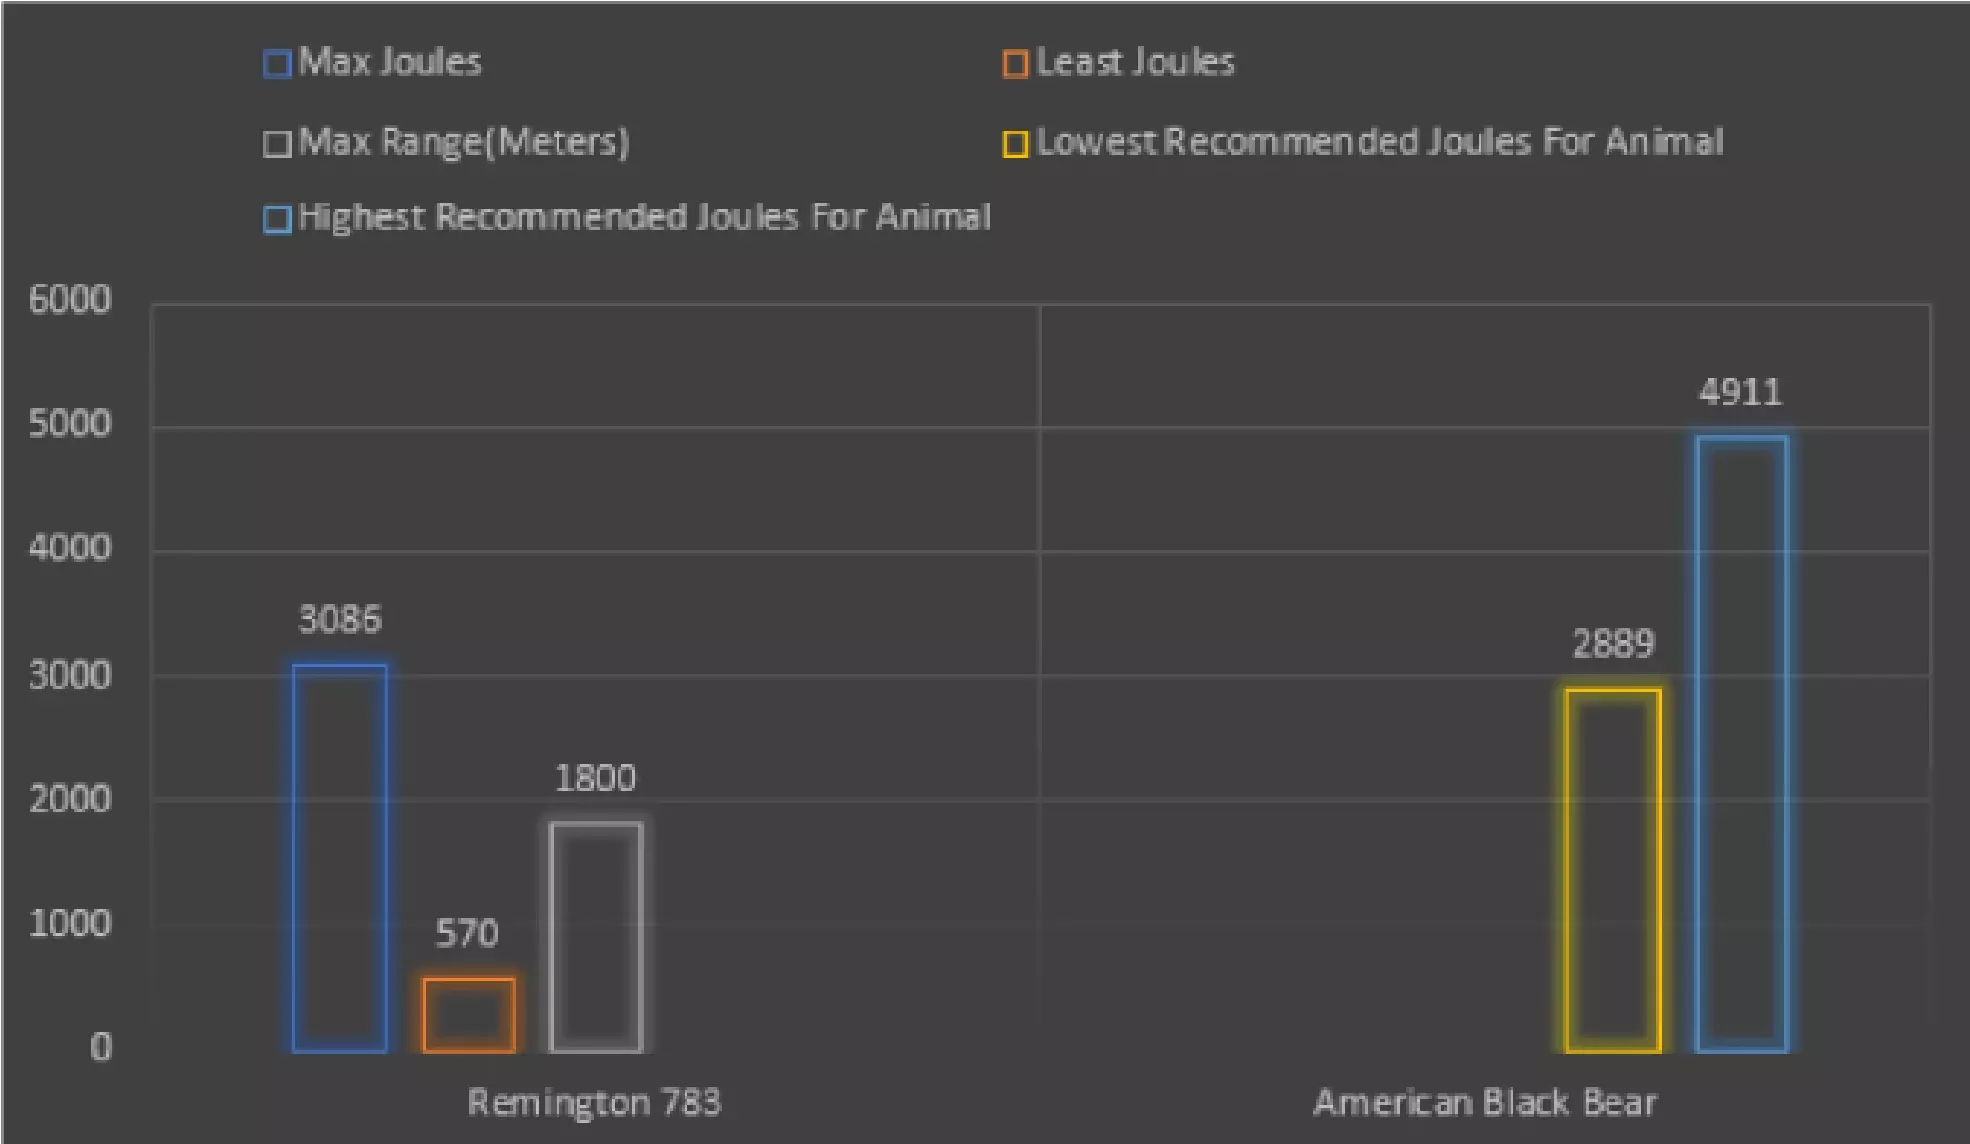Viewport: 1970px width, 1144px height.
Task: Select the gray Max Range bar
Action: click(x=596, y=937)
